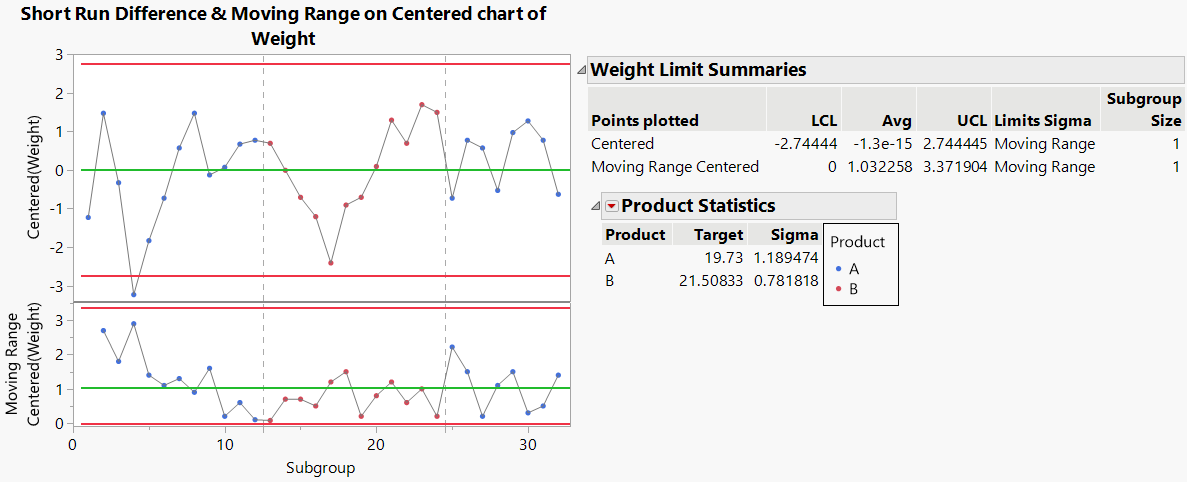Select the Centered(Weight) y-axis label
The width and height of the screenshot is (1187, 482).
coord(37,180)
